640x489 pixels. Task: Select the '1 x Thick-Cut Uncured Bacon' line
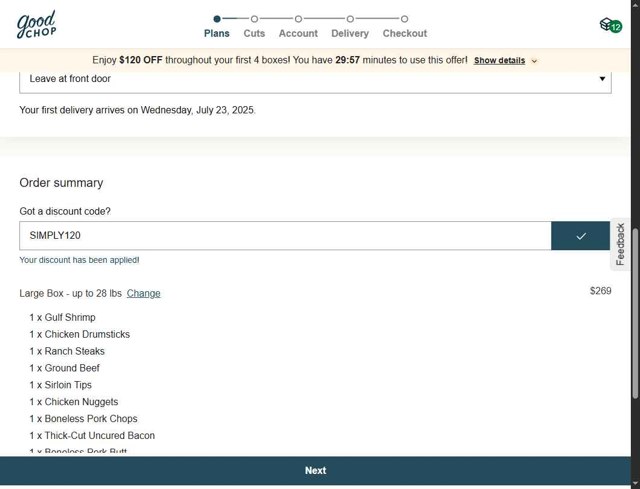[x=92, y=436]
